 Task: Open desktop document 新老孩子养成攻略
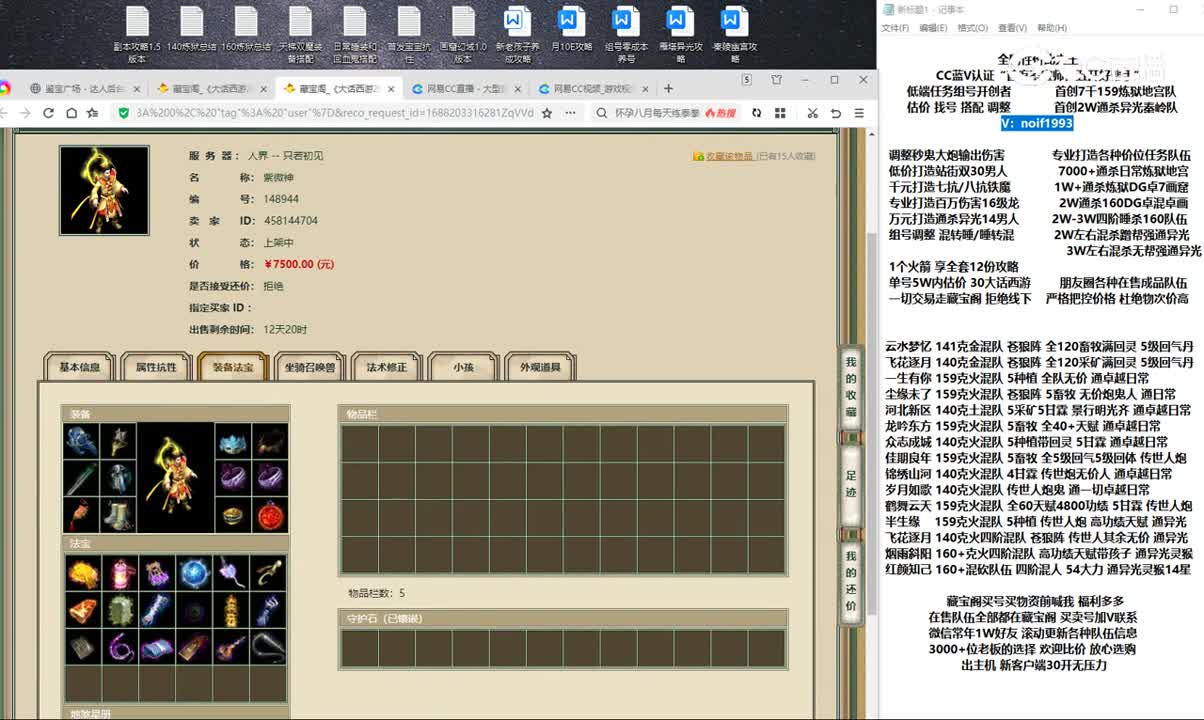(x=517, y=35)
